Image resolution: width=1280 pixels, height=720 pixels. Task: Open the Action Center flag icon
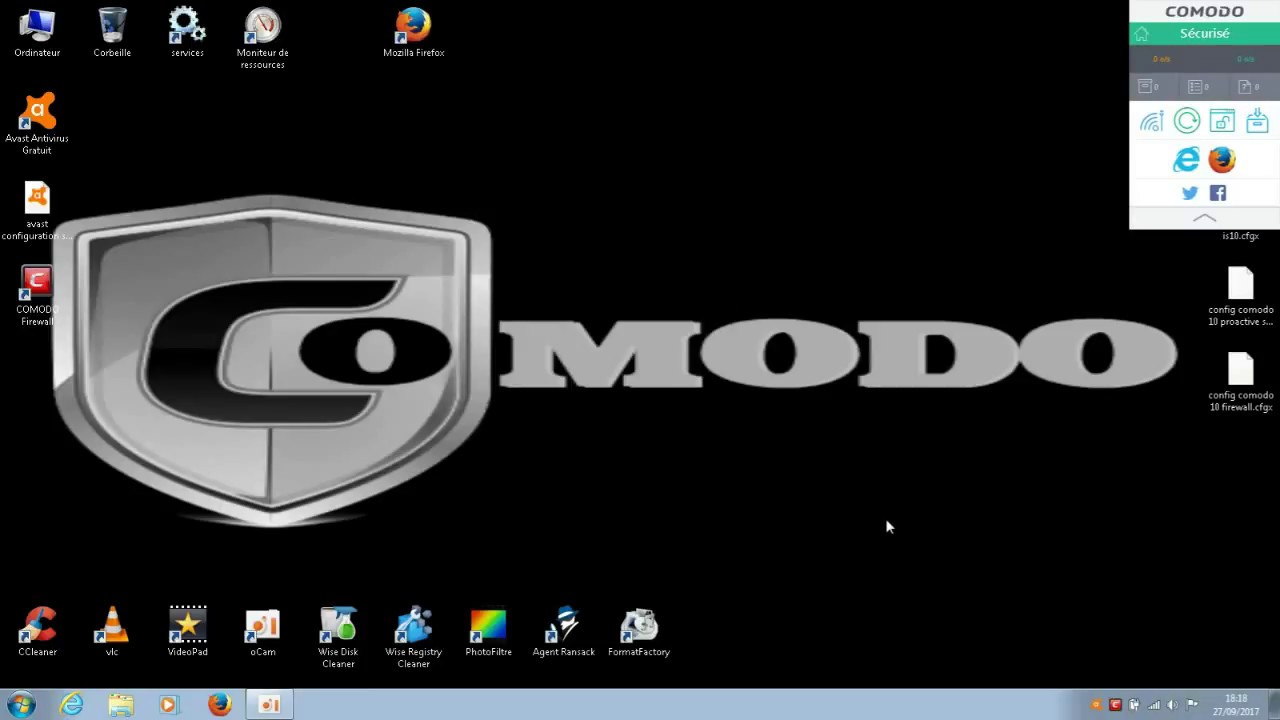(x=1191, y=705)
